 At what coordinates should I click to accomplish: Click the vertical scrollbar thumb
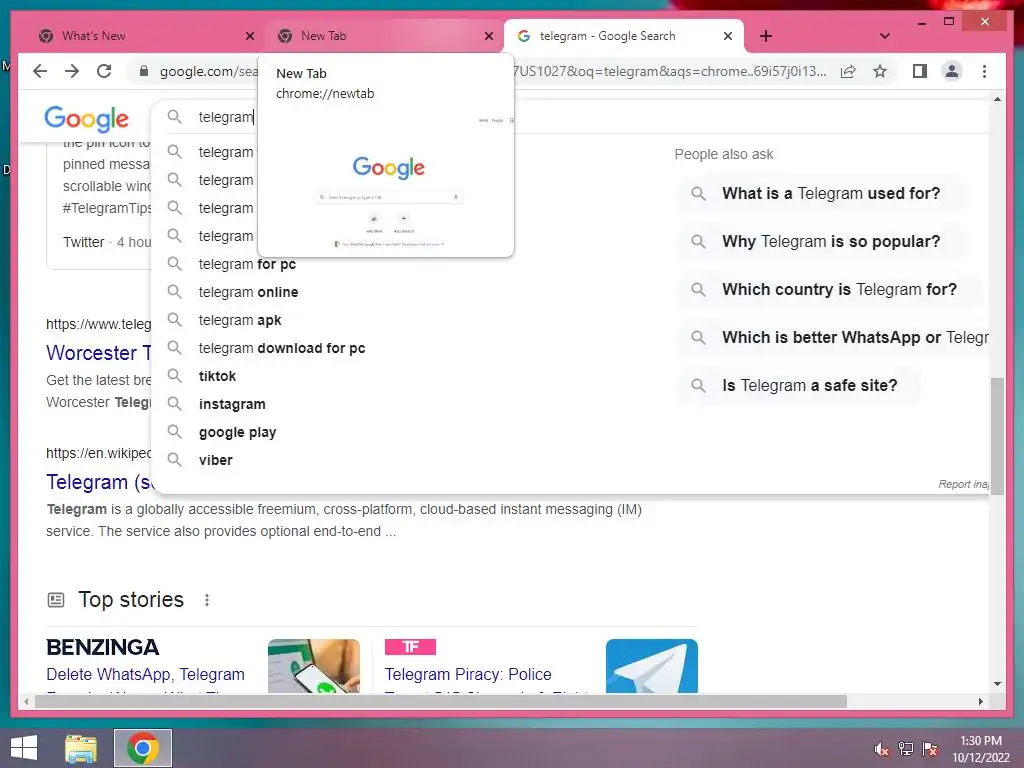[997, 436]
